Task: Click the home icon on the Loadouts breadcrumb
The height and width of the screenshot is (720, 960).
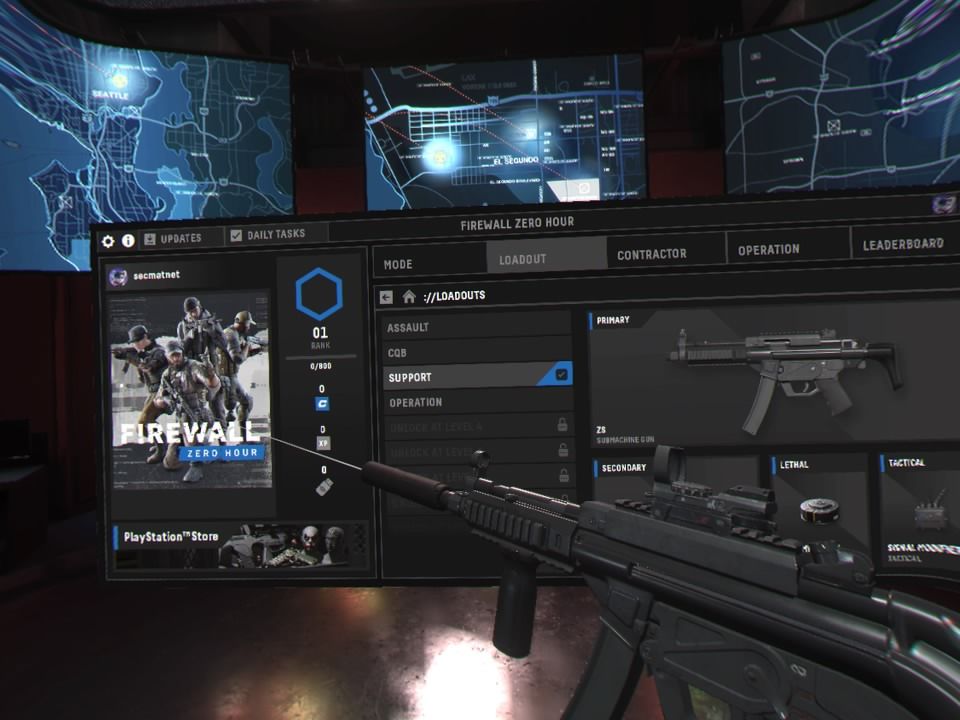Action: pos(410,295)
